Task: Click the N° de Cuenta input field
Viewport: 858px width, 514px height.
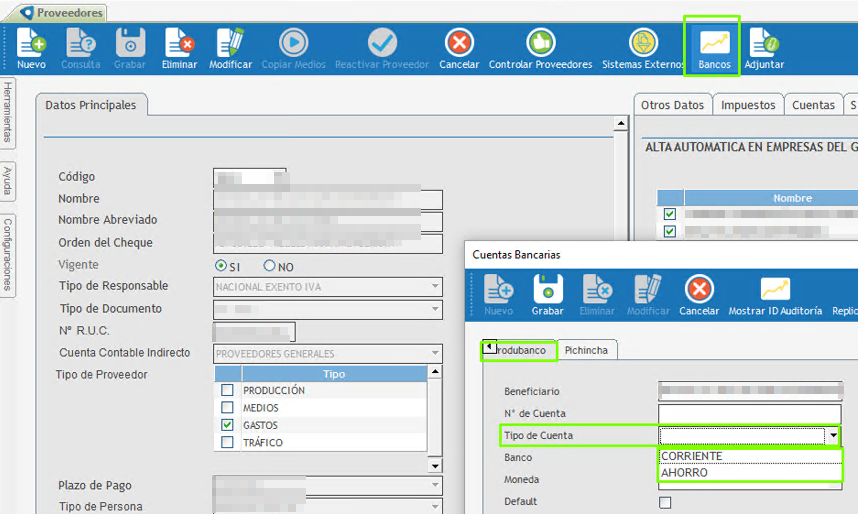Action: (750, 413)
